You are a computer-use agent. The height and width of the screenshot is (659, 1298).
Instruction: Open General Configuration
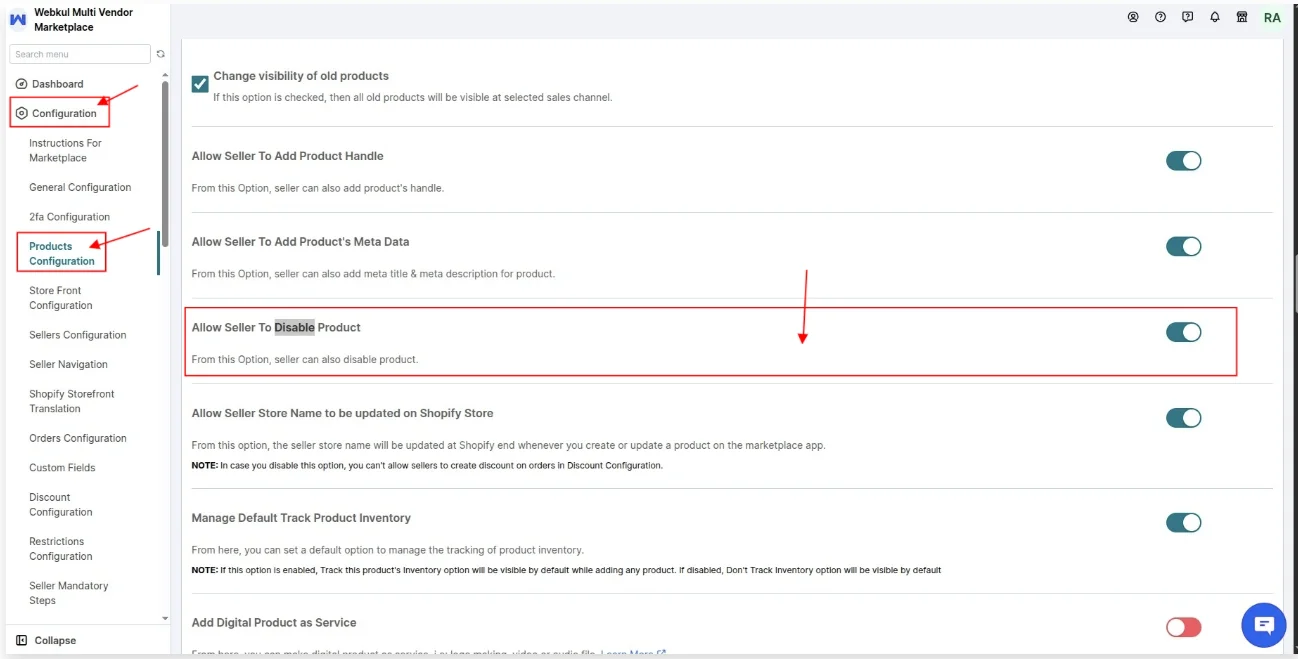[x=80, y=187]
